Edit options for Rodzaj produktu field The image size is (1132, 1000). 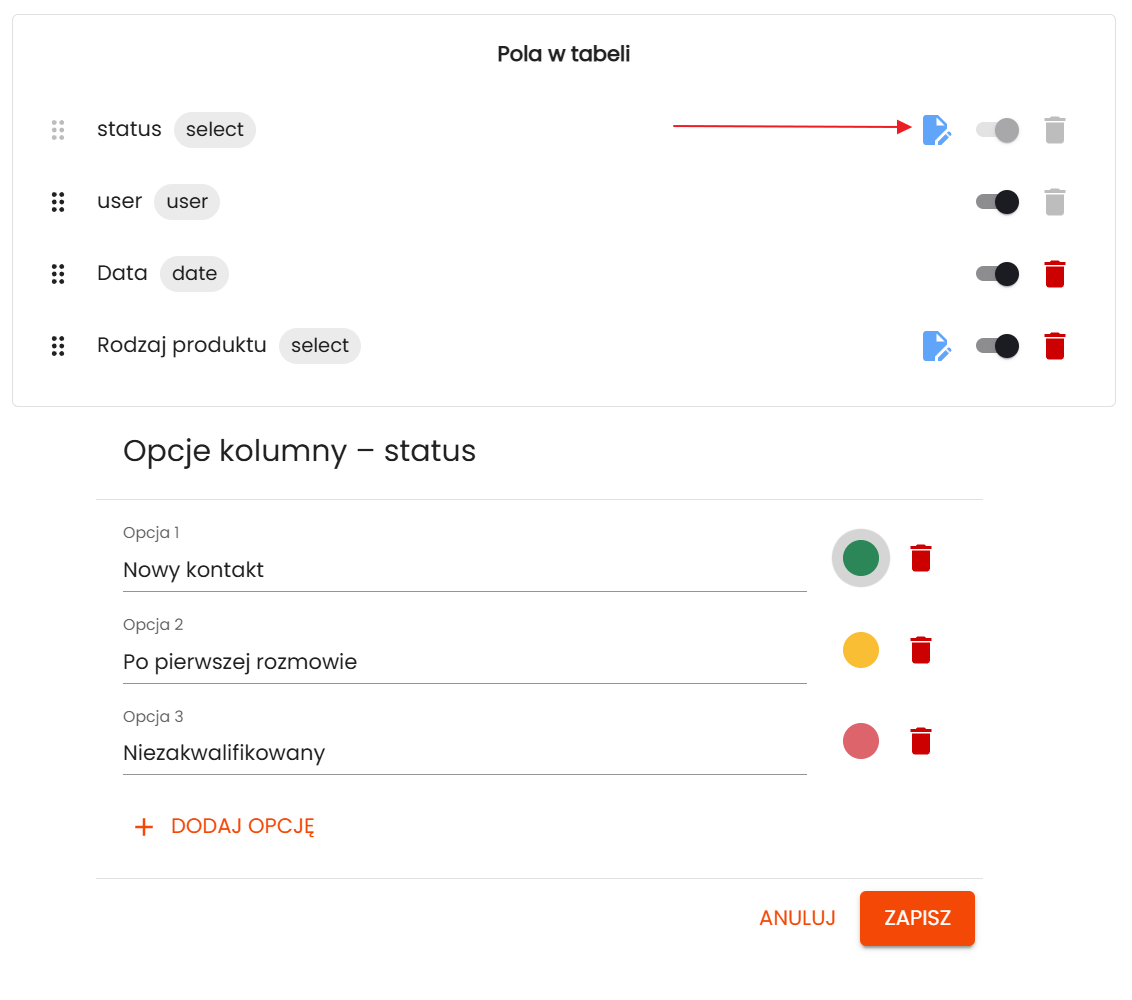click(936, 346)
